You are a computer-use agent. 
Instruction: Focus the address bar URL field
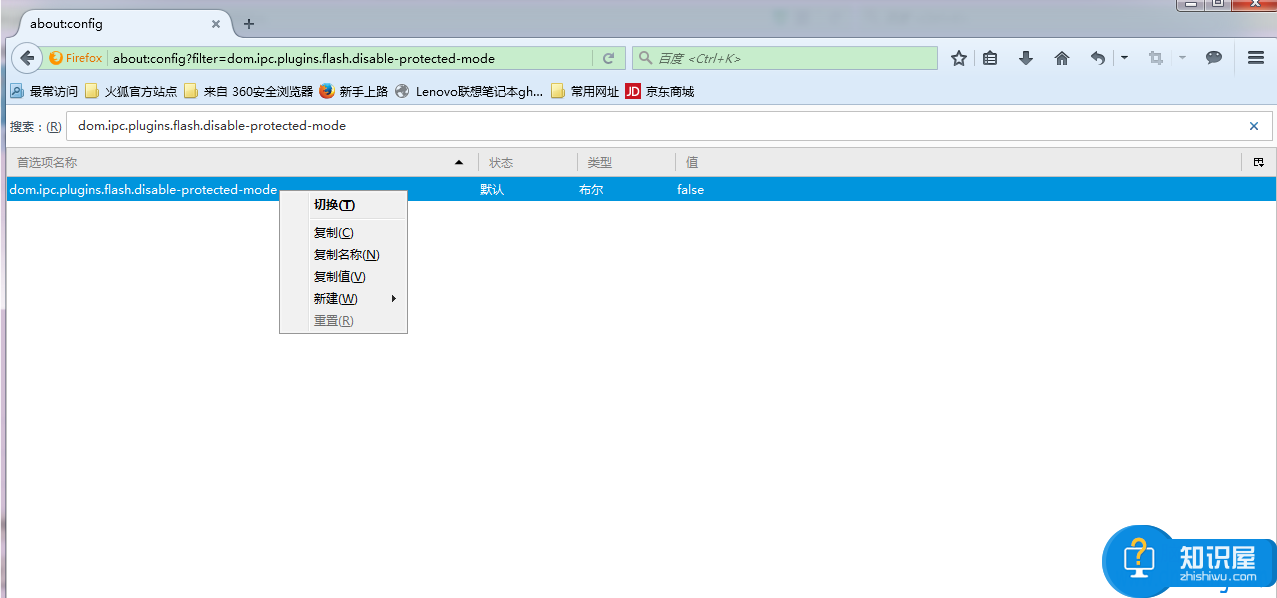[x=351, y=58]
